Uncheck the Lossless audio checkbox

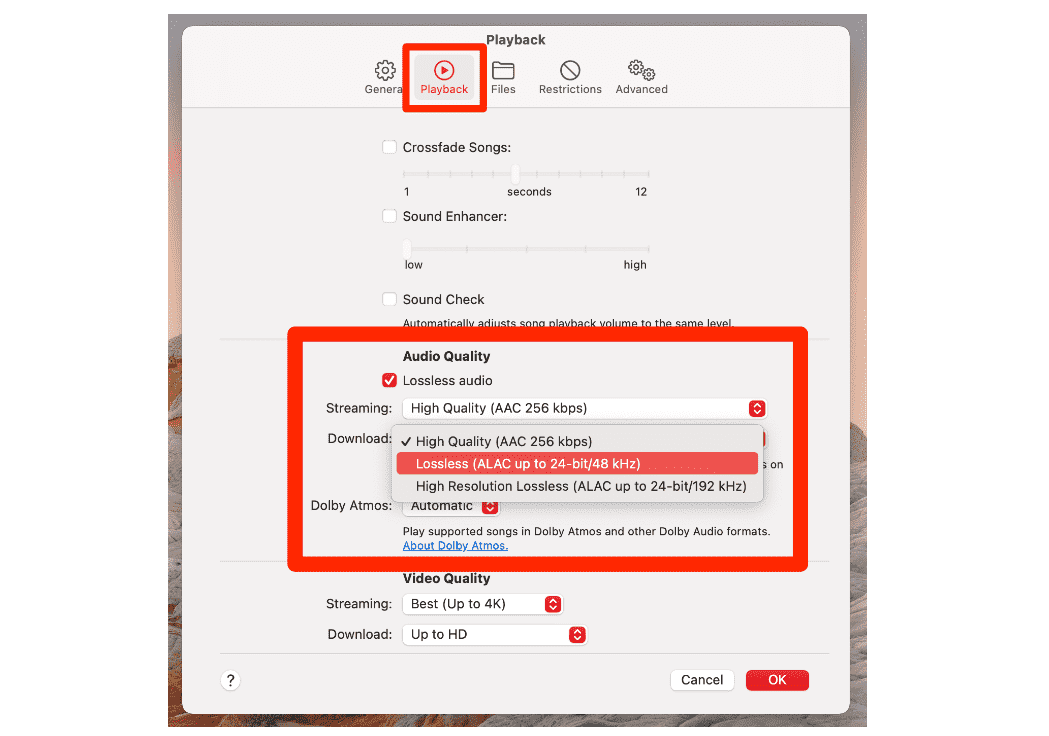(389, 380)
